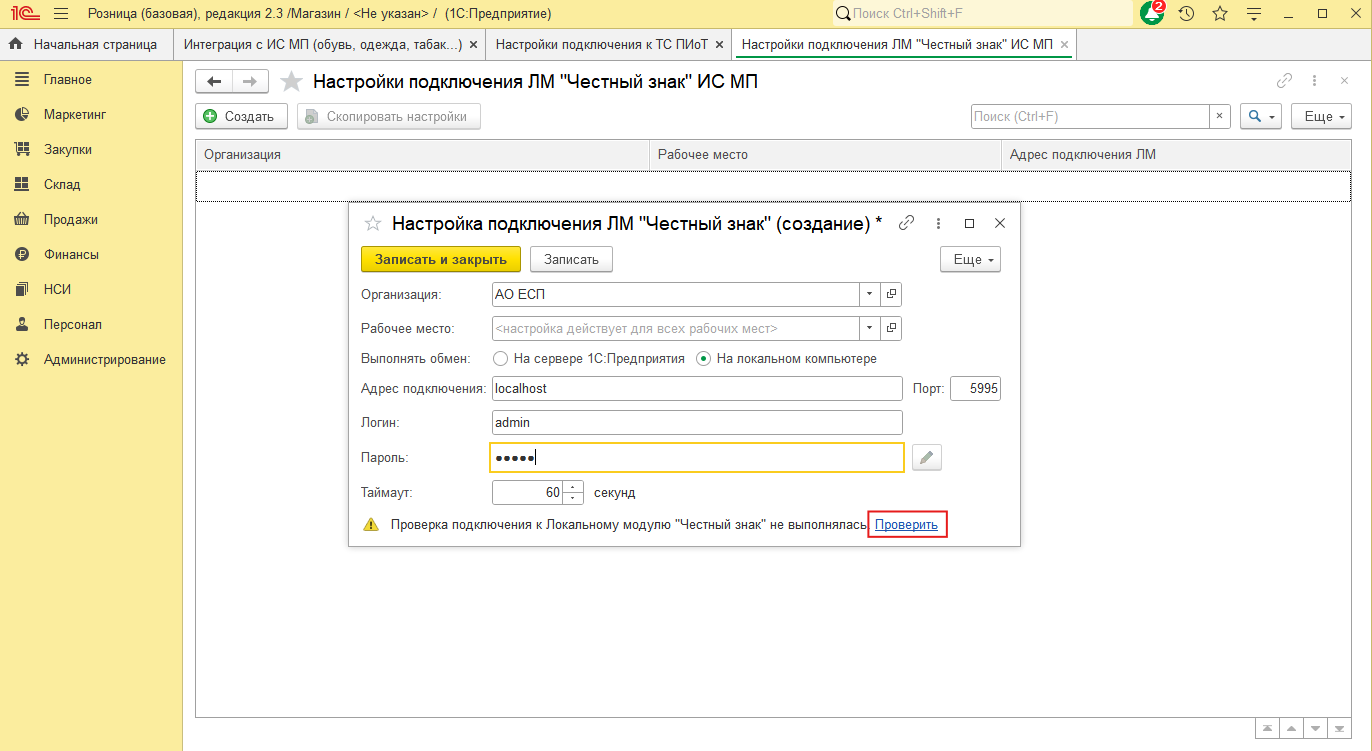Open list form three-dots menu
Screen dimensions: 1372x751
[x=1314, y=82]
